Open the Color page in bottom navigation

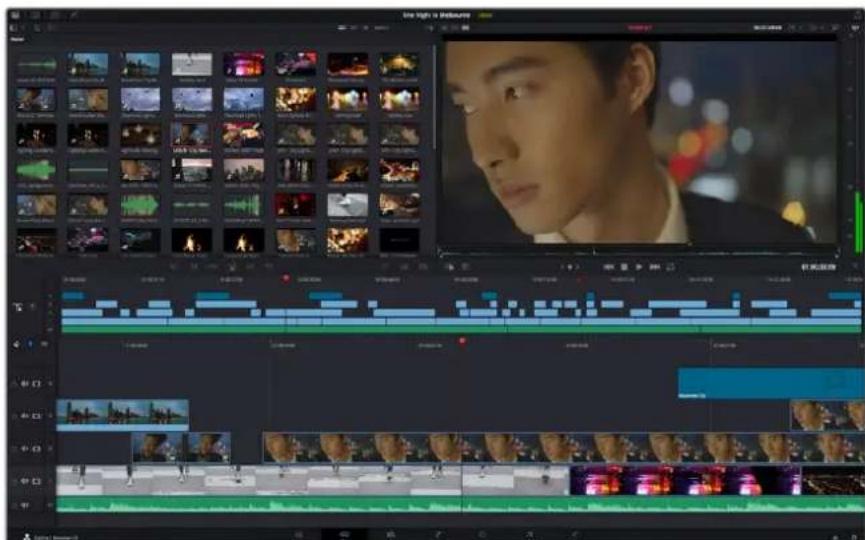coord(483,534)
